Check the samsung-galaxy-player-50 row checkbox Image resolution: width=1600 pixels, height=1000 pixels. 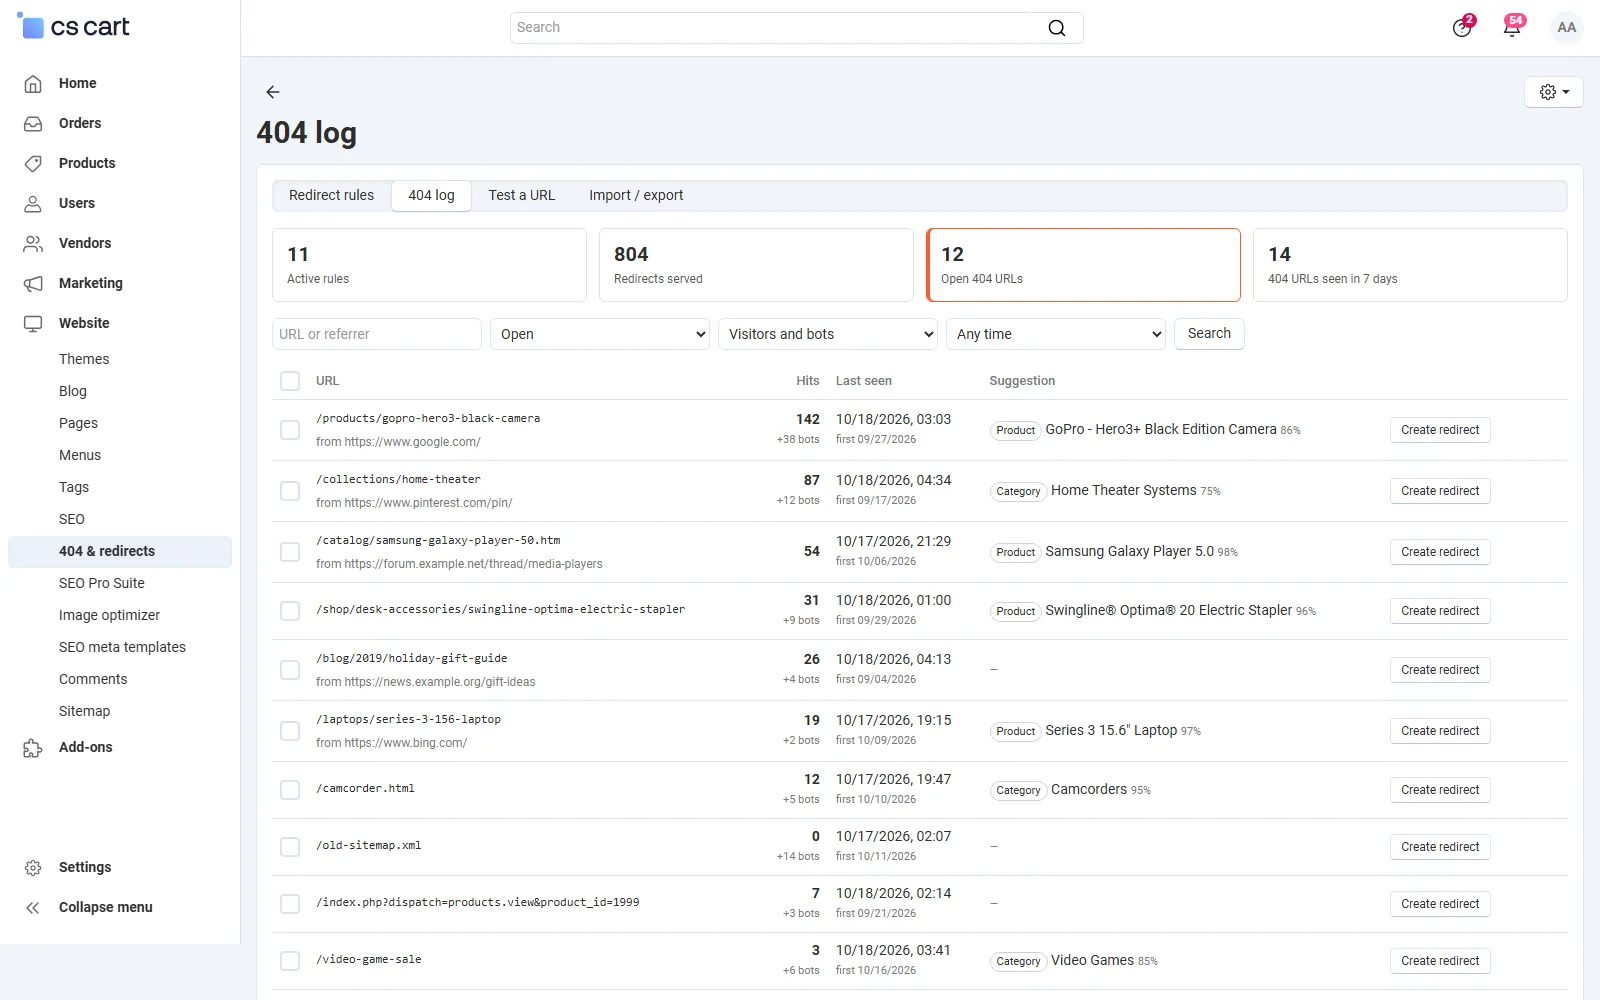(290, 552)
